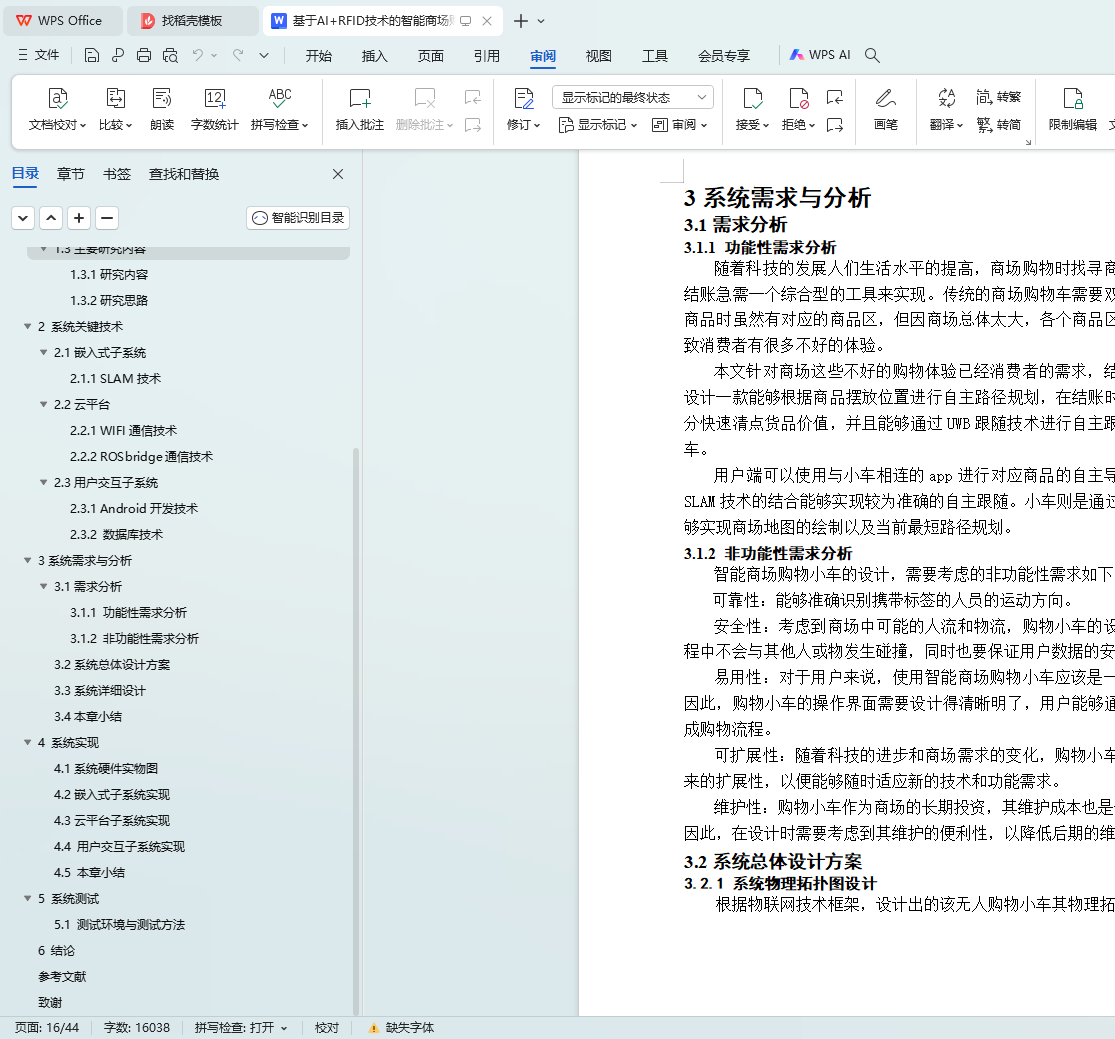Screen dimensions: 1115x1039
Task: Go to outline item 4.3 云平台子系统实现
Action: (112, 821)
